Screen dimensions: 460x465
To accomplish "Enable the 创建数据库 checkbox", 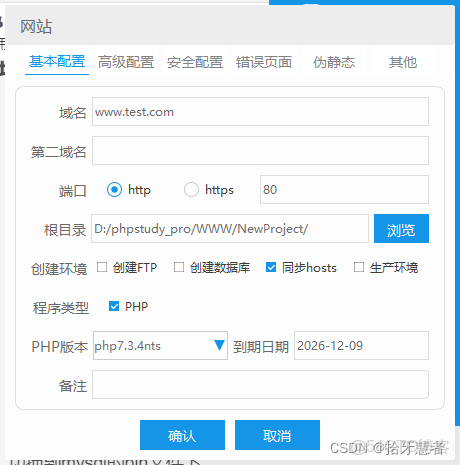I will coord(179,267).
